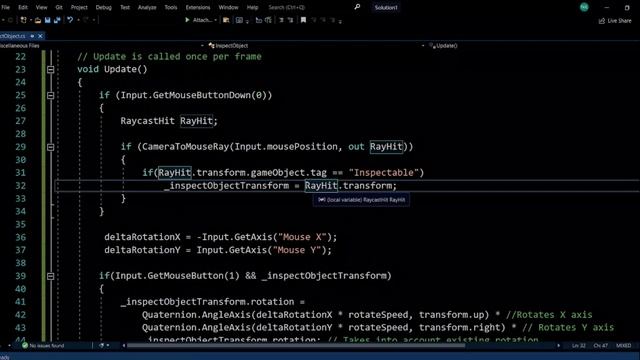Click the MIXED line endings indicator

pyautogui.click(x=624, y=346)
